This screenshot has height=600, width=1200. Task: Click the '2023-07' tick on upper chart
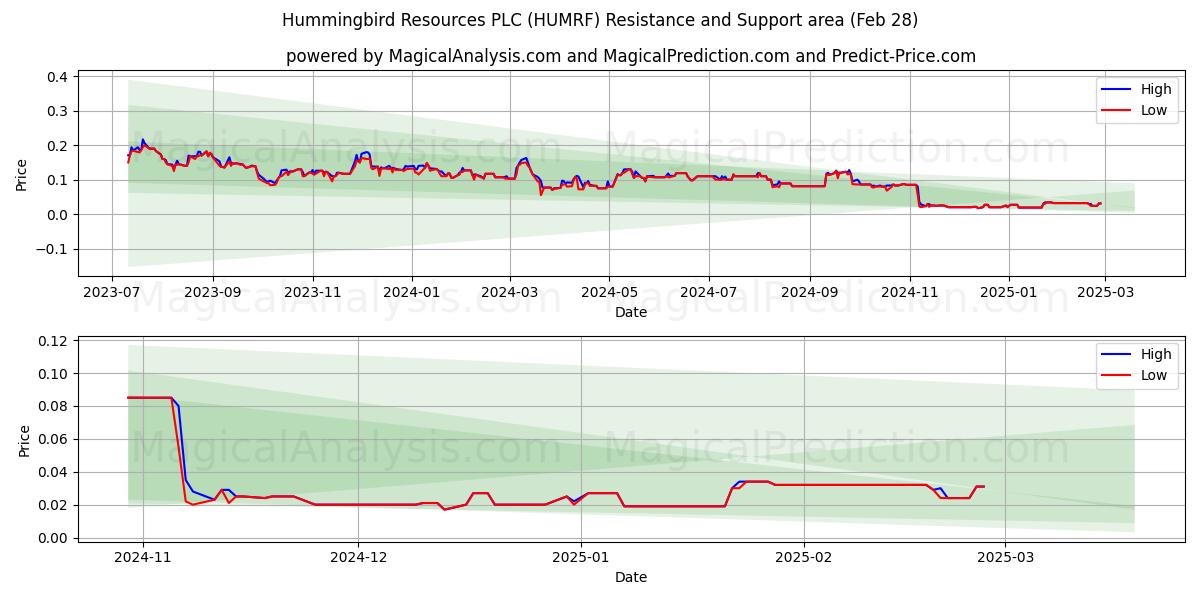pyautogui.click(x=112, y=292)
